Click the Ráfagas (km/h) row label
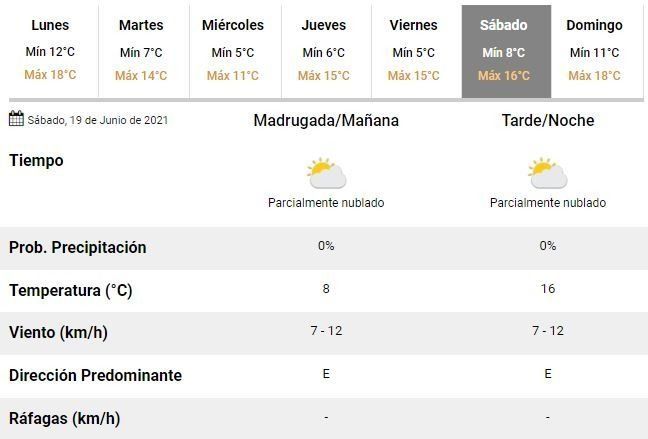The width and height of the screenshot is (648, 439). click(x=65, y=418)
